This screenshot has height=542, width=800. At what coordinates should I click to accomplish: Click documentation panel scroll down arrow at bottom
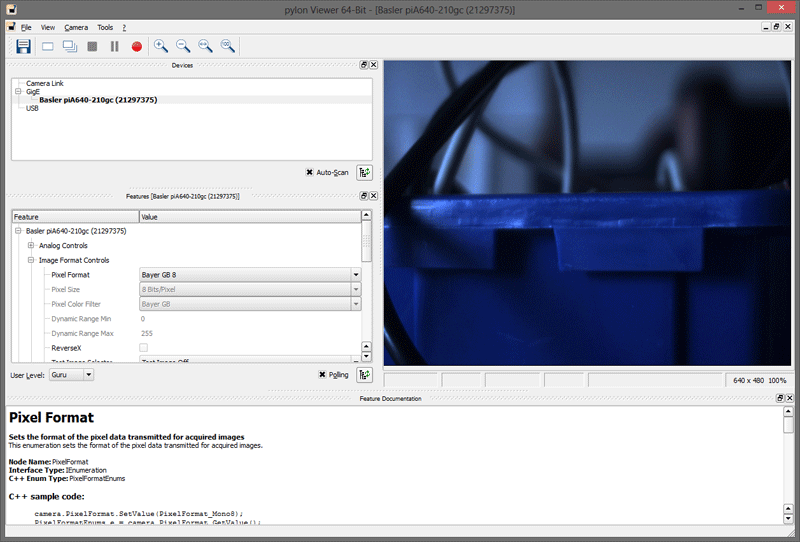coord(788,519)
